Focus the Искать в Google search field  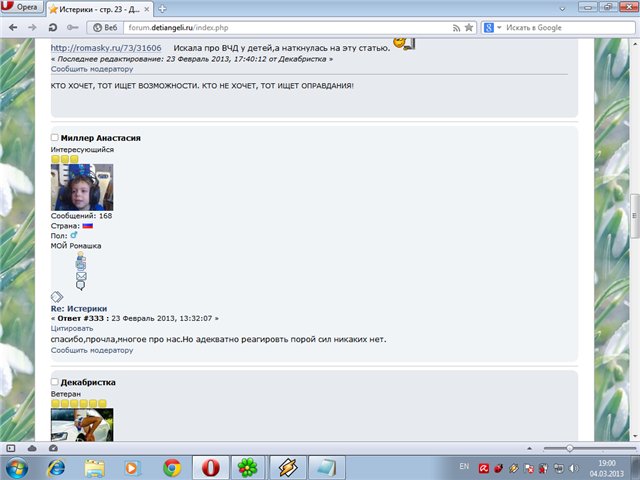[569, 28]
